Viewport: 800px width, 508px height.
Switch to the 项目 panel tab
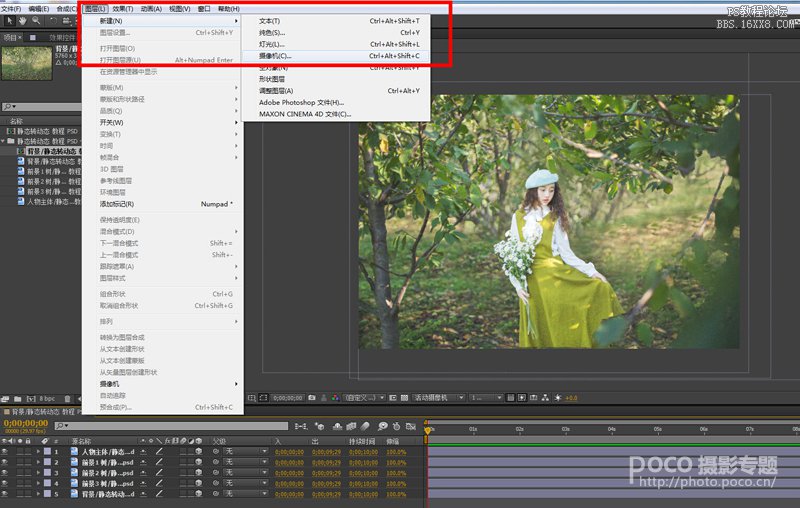pyautogui.click(x=10, y=38)
